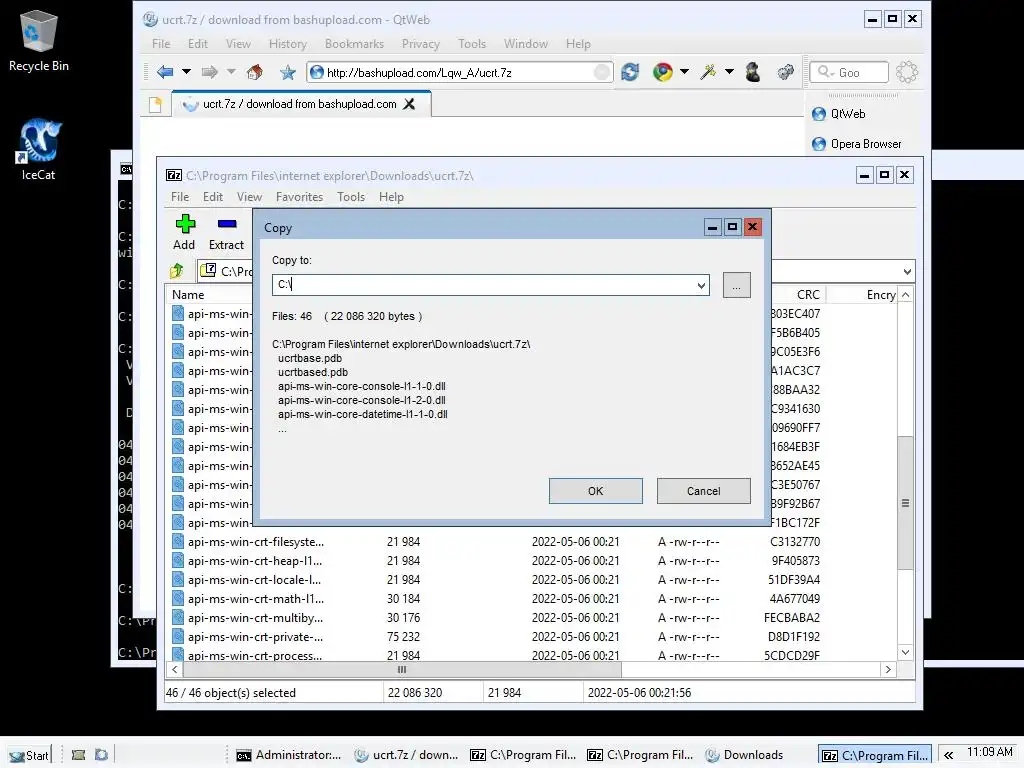Switch to Downloads taskbar button
The image size is (1024, 768).
coord(744,755)
